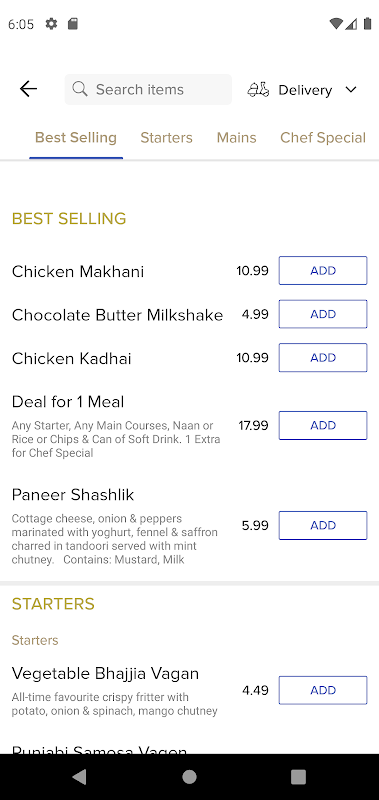Image resolution: width=379 pixels, height=800 pixels.
Task: Tap Android home circle button
Action: pos(189,777)
